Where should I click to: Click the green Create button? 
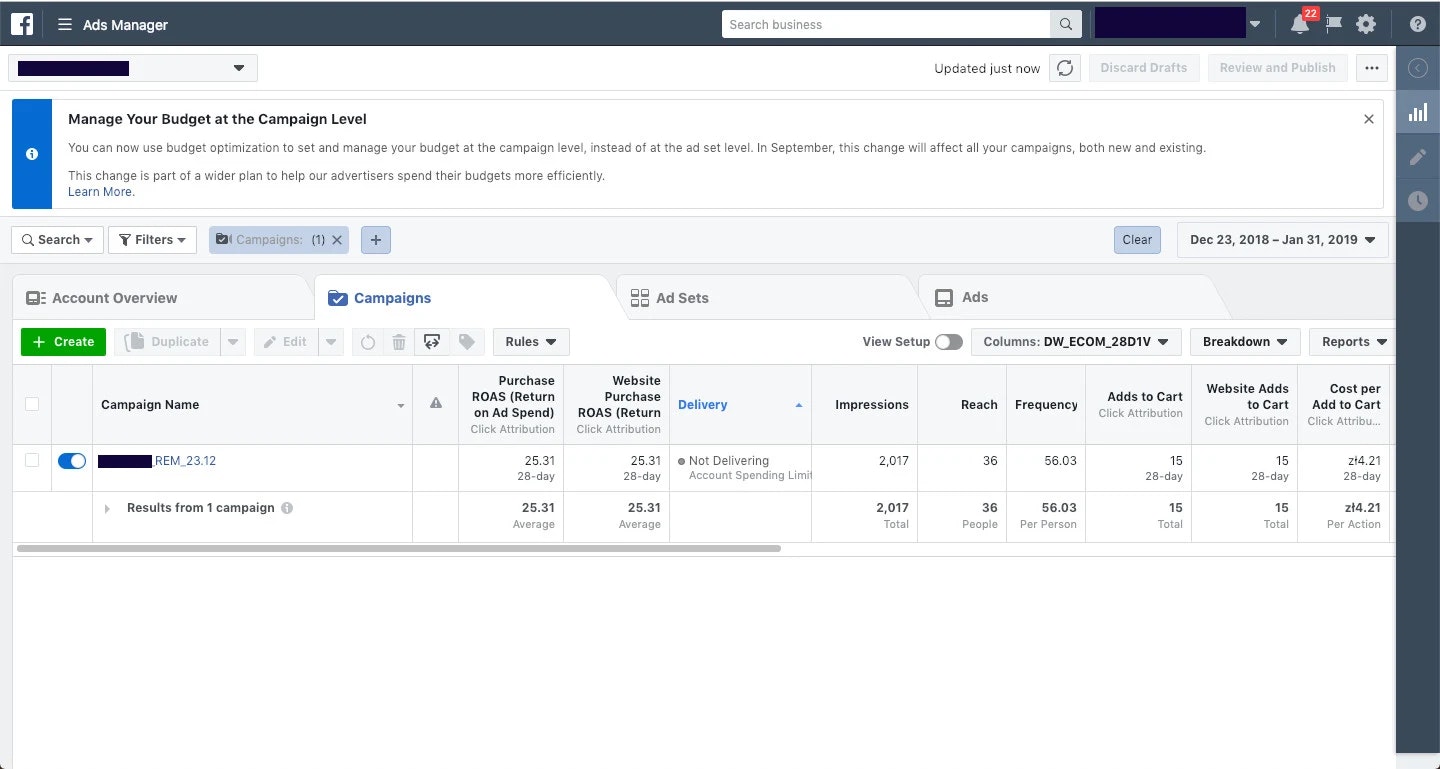pos(63,342)
